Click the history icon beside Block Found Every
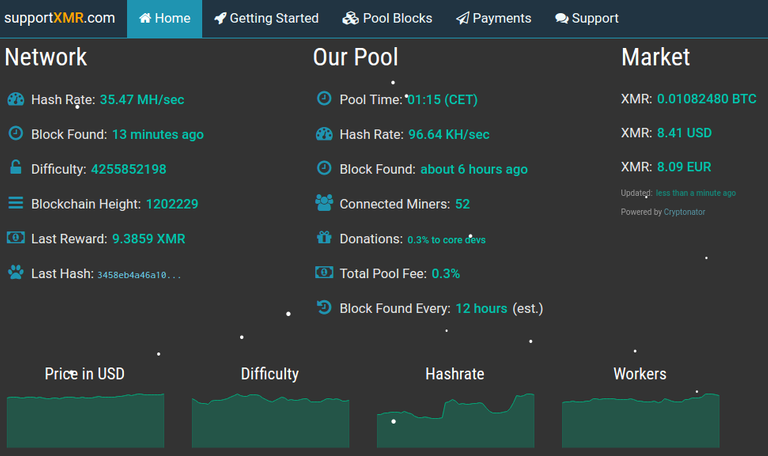The width and height of the screenshot is (768, 456). (x=324, y=308)
